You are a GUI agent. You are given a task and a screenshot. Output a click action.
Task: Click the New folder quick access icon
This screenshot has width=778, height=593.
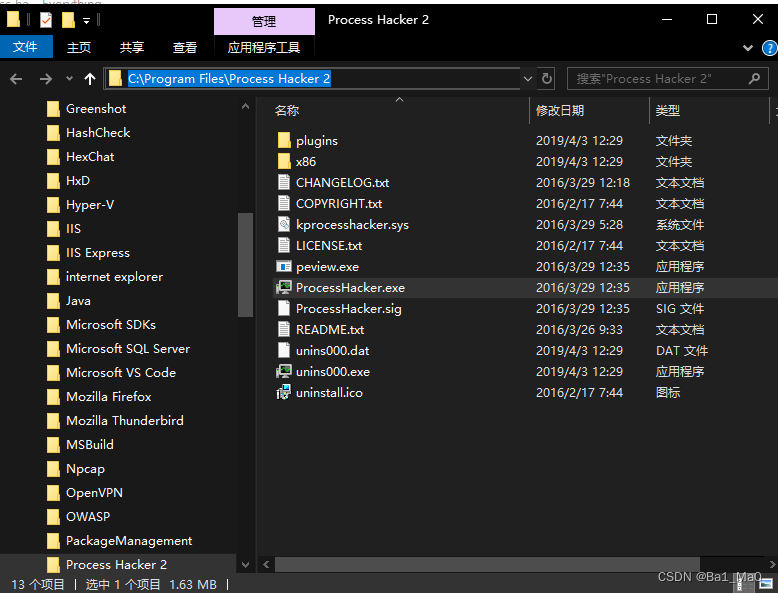coord(68,20)
